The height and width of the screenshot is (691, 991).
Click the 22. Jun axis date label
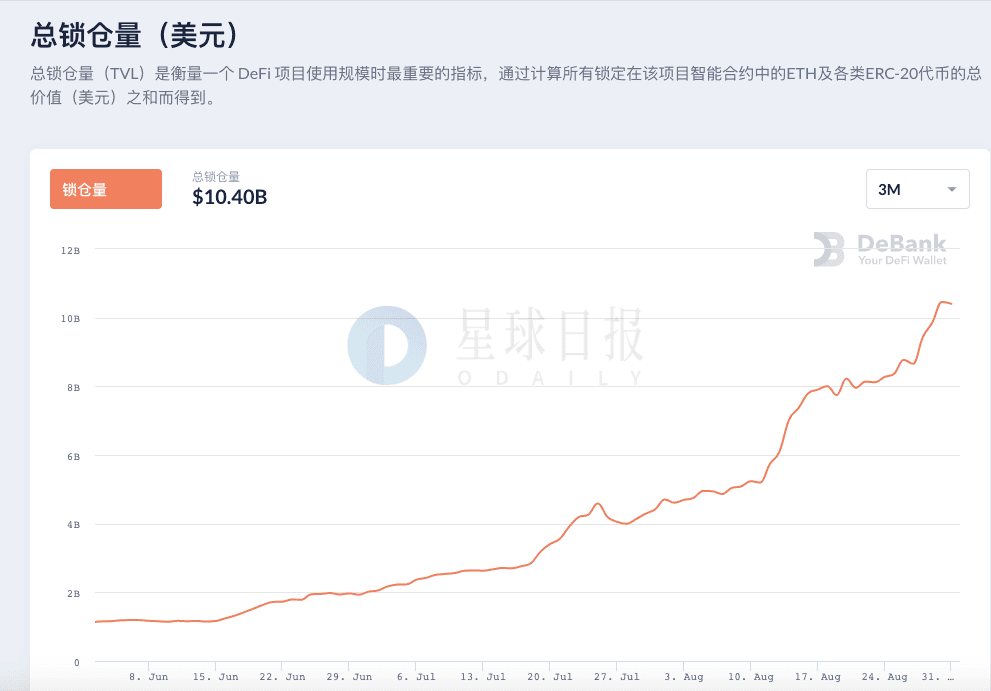coord(282,676)
